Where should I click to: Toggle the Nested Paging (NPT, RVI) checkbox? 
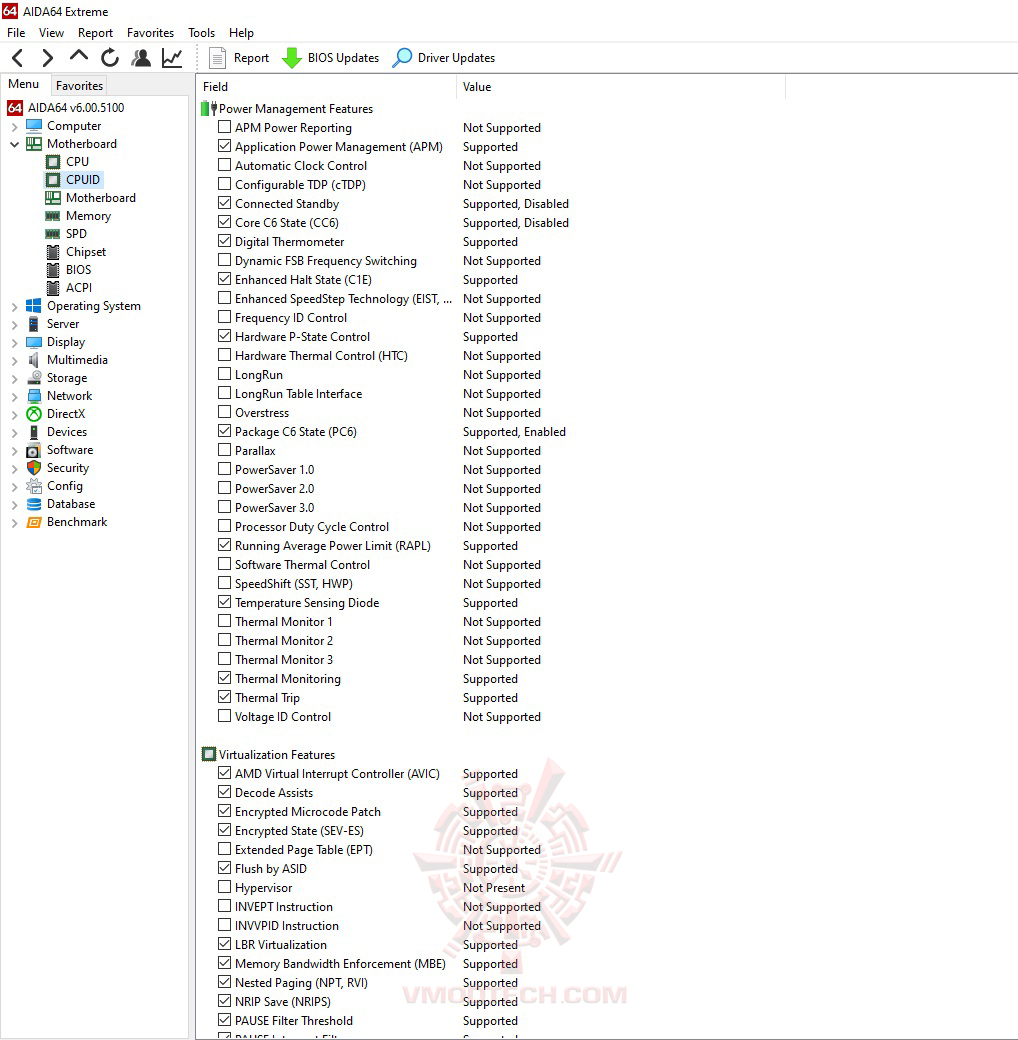225,982
